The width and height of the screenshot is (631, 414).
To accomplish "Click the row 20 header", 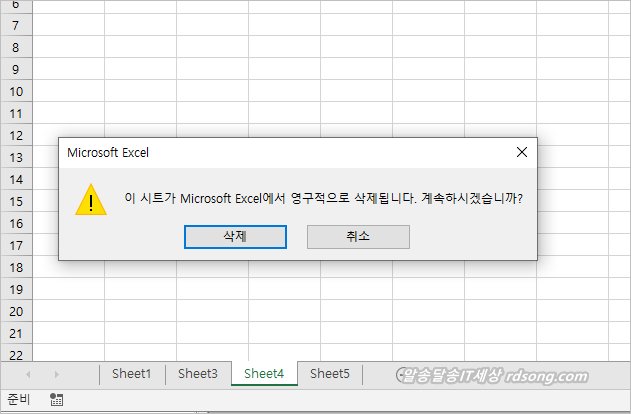I will click(x=15, y=311).
